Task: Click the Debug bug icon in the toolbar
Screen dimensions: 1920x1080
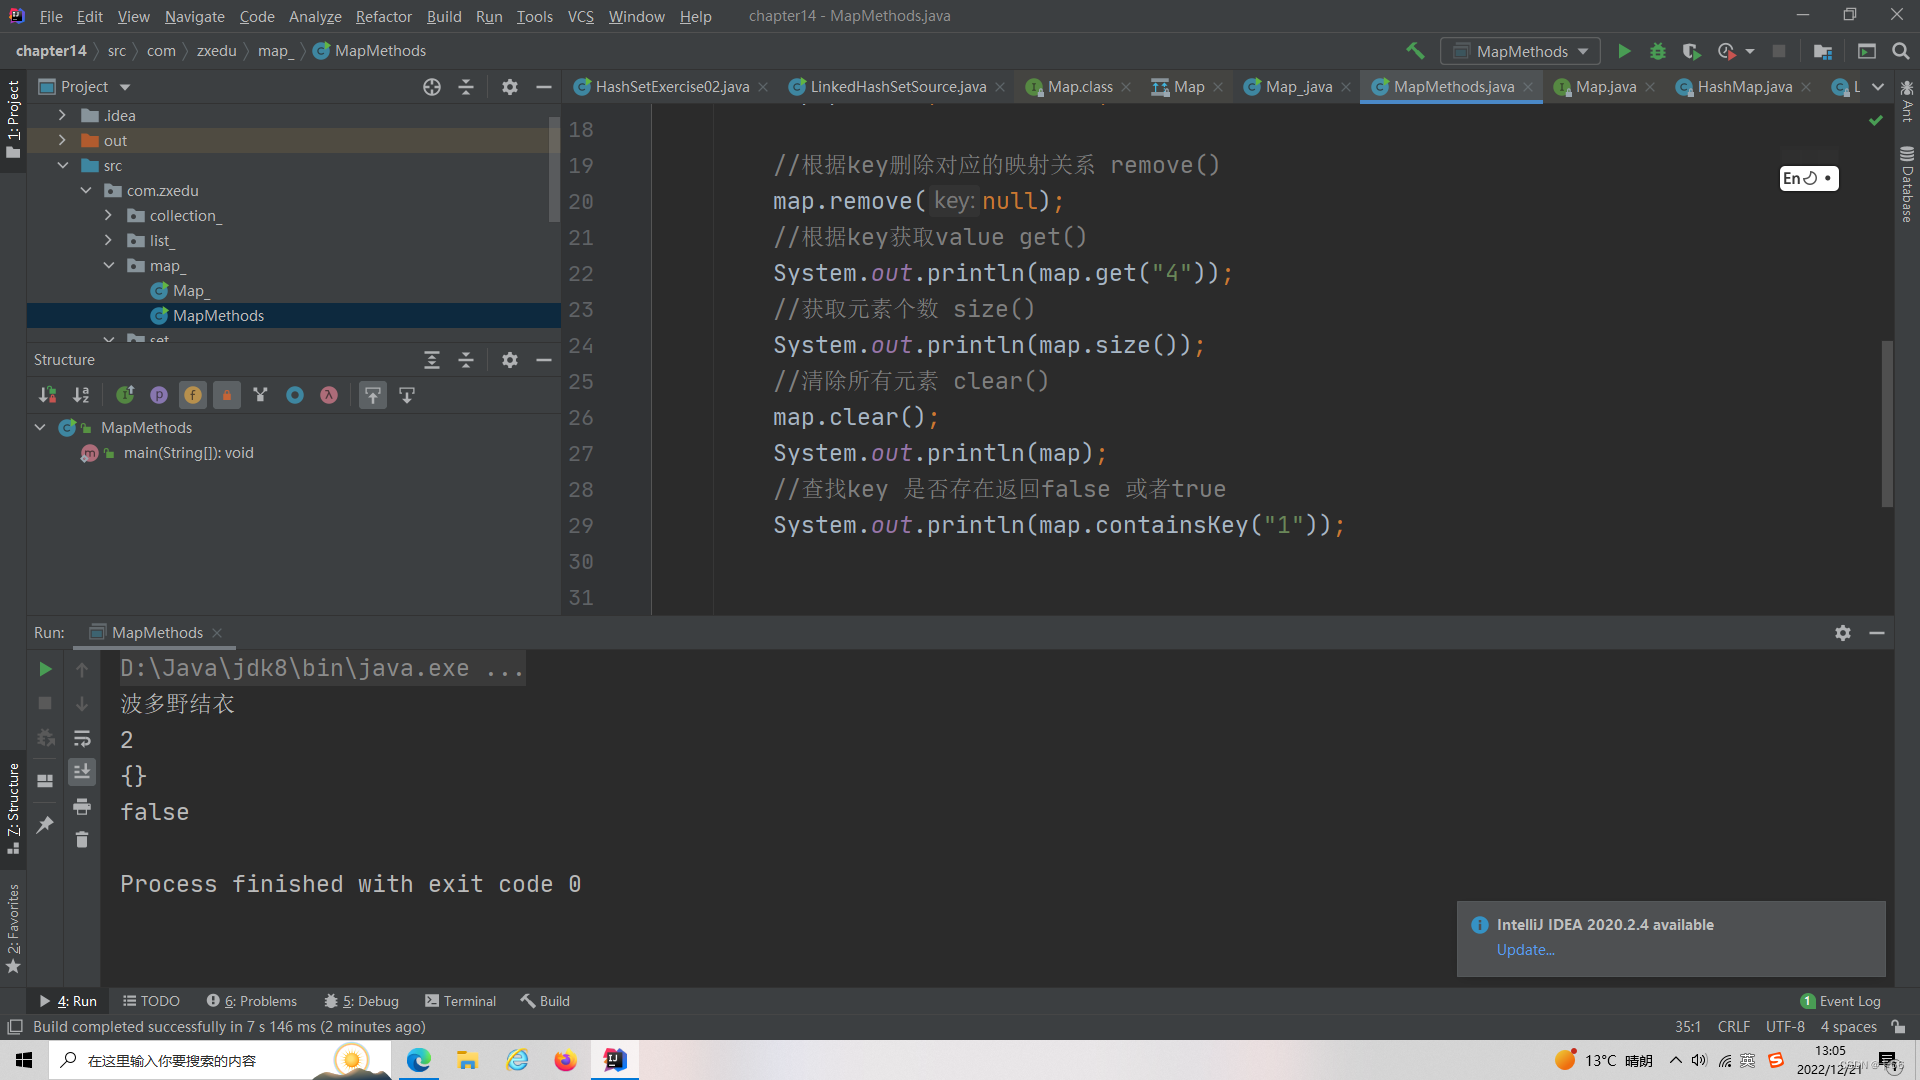Action: [x=1657, y=51]
